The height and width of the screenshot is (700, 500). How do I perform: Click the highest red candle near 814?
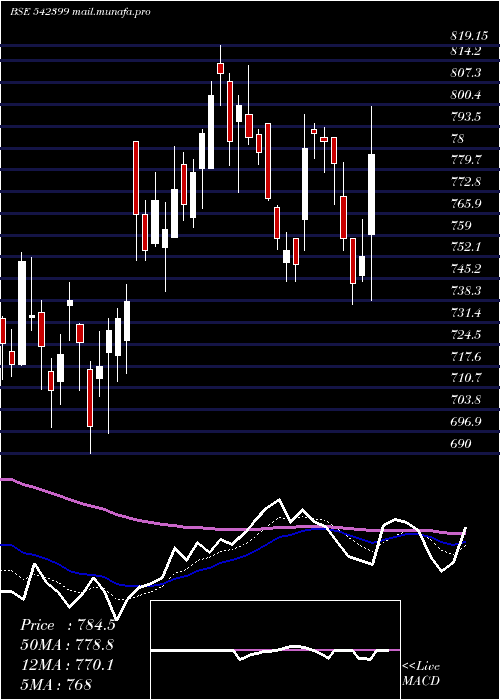[x=220, y=68]
